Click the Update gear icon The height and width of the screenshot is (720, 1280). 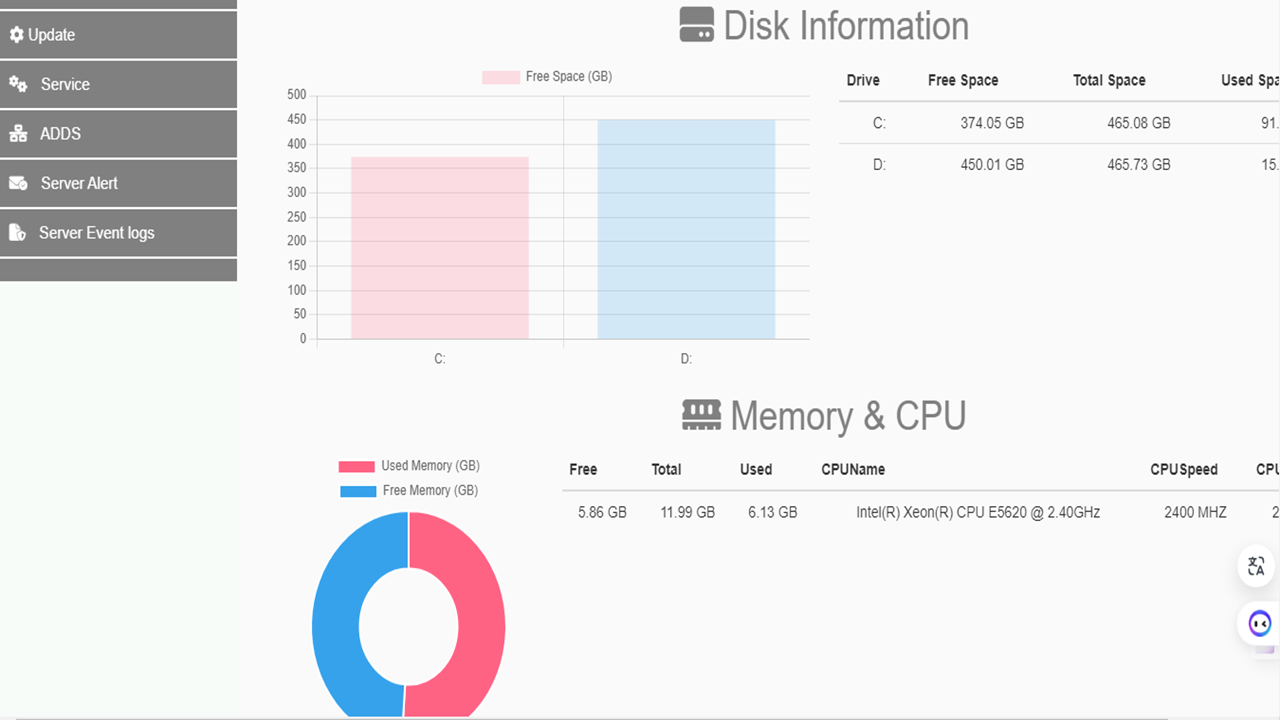coord(16,35)
